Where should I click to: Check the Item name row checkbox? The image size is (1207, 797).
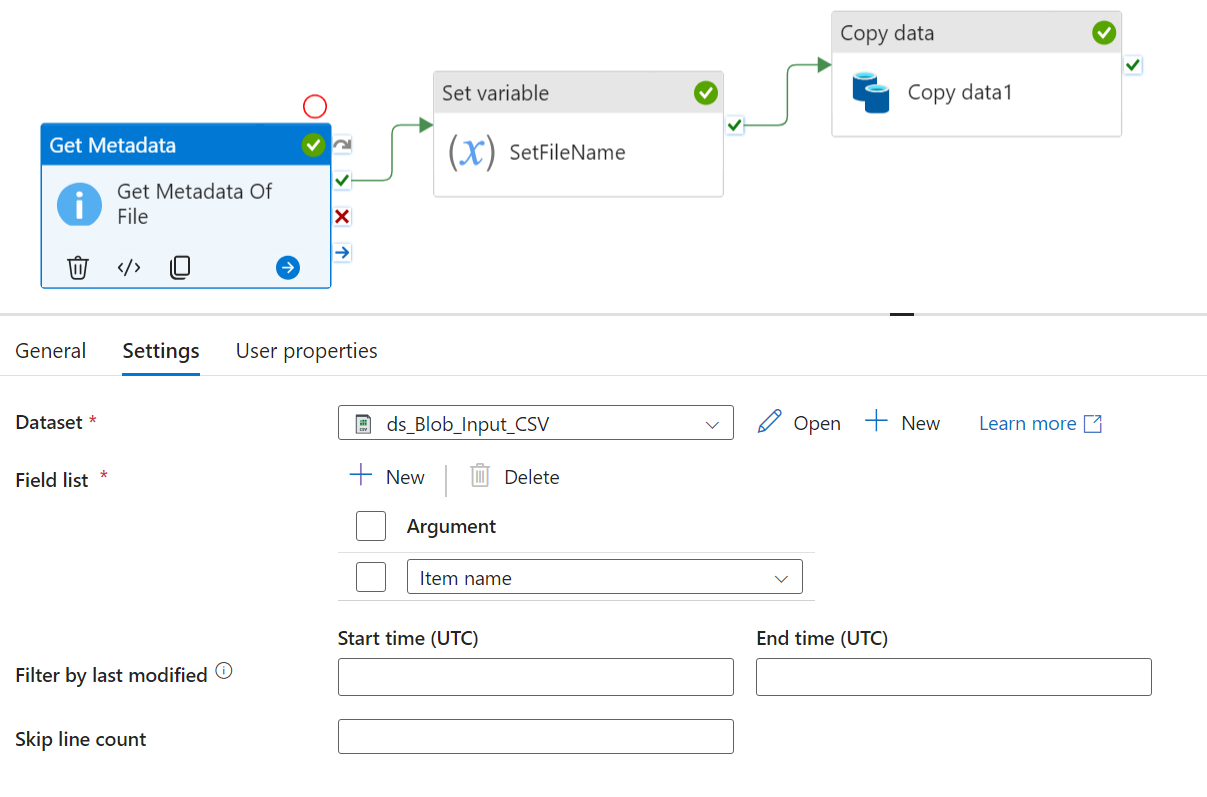coord(371,577)
